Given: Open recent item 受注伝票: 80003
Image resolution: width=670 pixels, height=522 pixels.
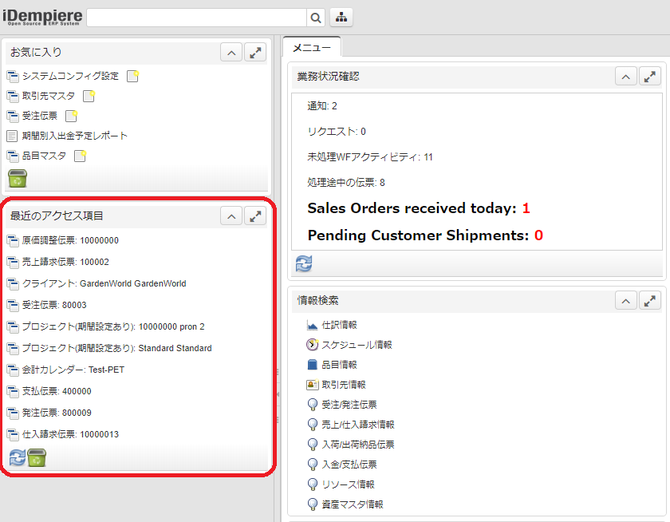Looking at the screenshot, I should coord(54,305).
